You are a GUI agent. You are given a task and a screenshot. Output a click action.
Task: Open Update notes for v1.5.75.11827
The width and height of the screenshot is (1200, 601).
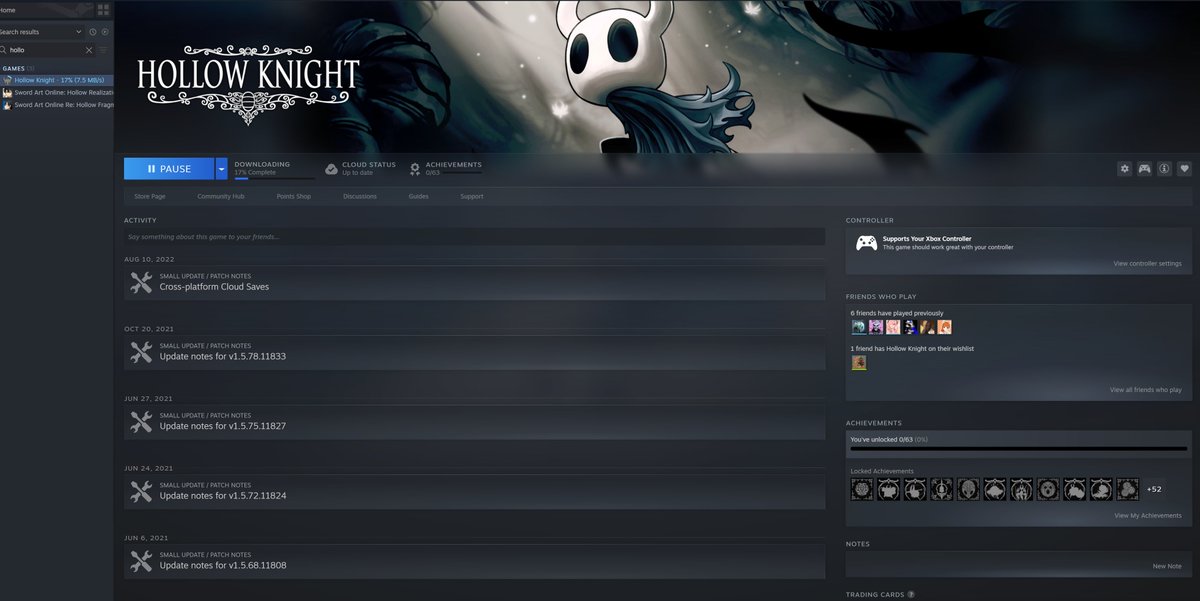[x=474, y=423]
